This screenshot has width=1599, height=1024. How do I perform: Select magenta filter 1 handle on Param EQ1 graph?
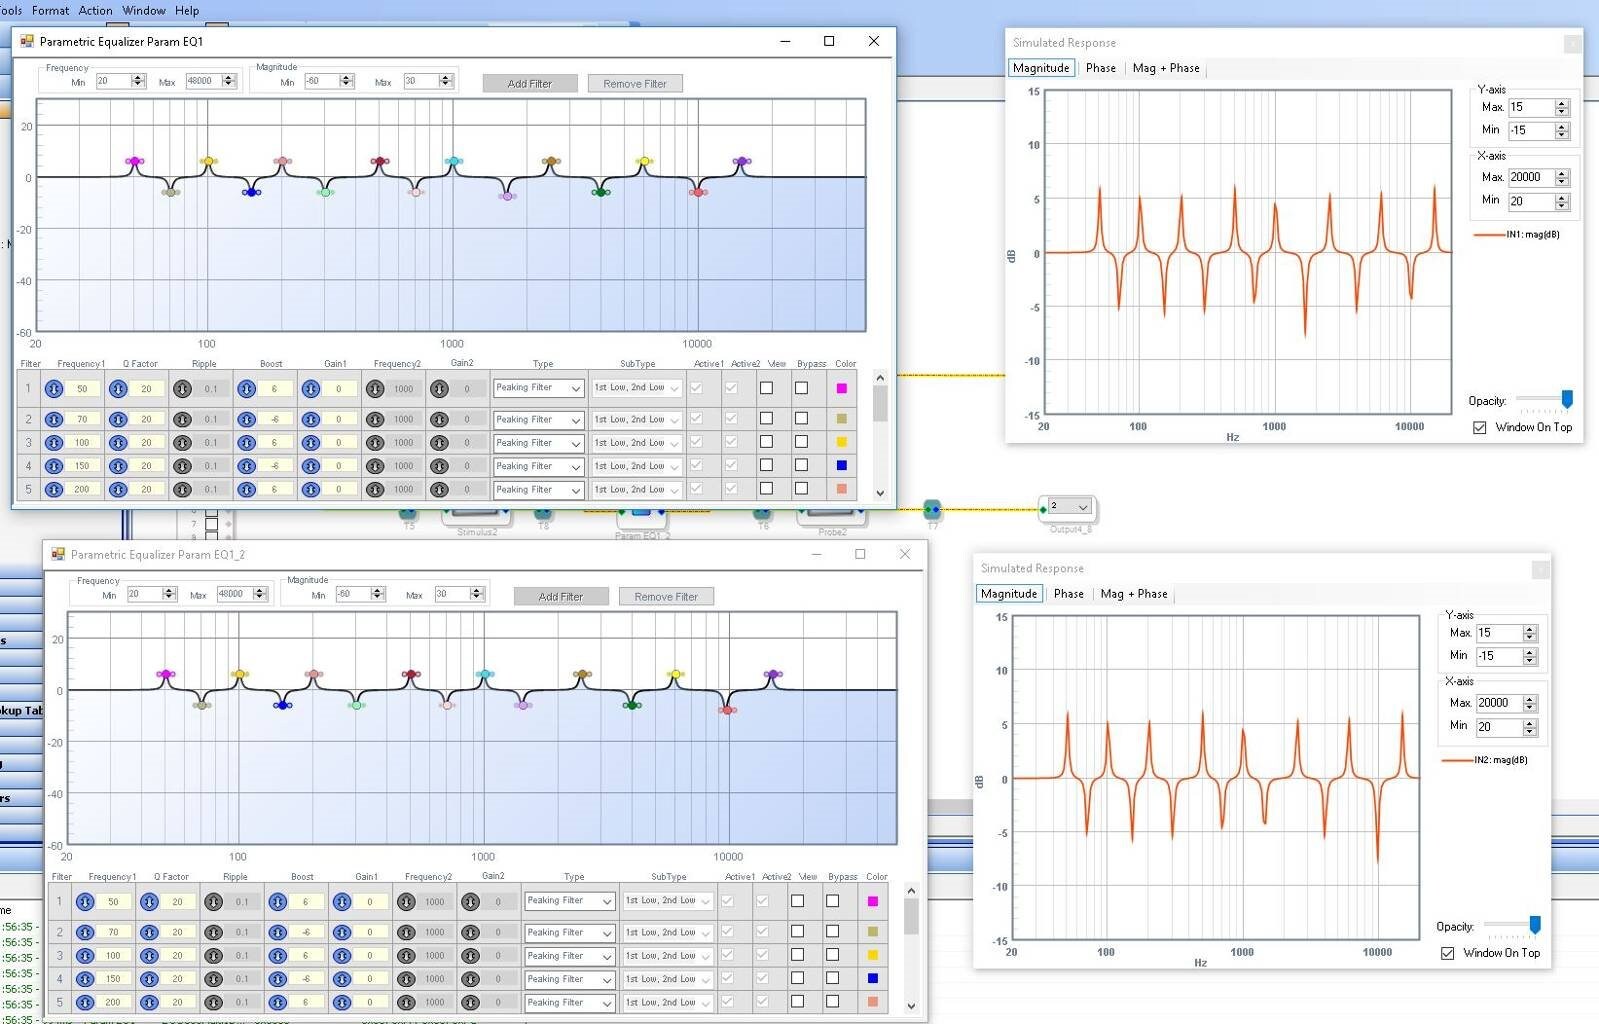134,161
